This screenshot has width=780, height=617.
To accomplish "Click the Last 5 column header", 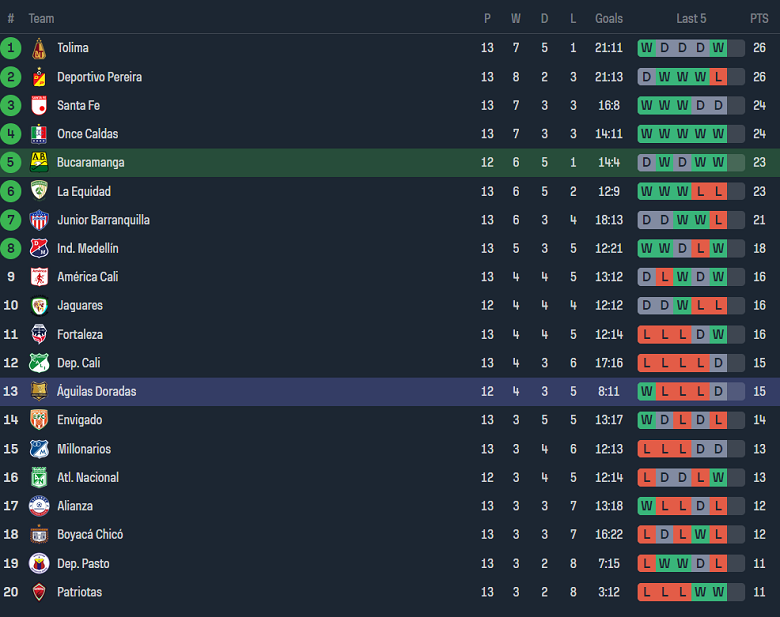I will point(691,19).
